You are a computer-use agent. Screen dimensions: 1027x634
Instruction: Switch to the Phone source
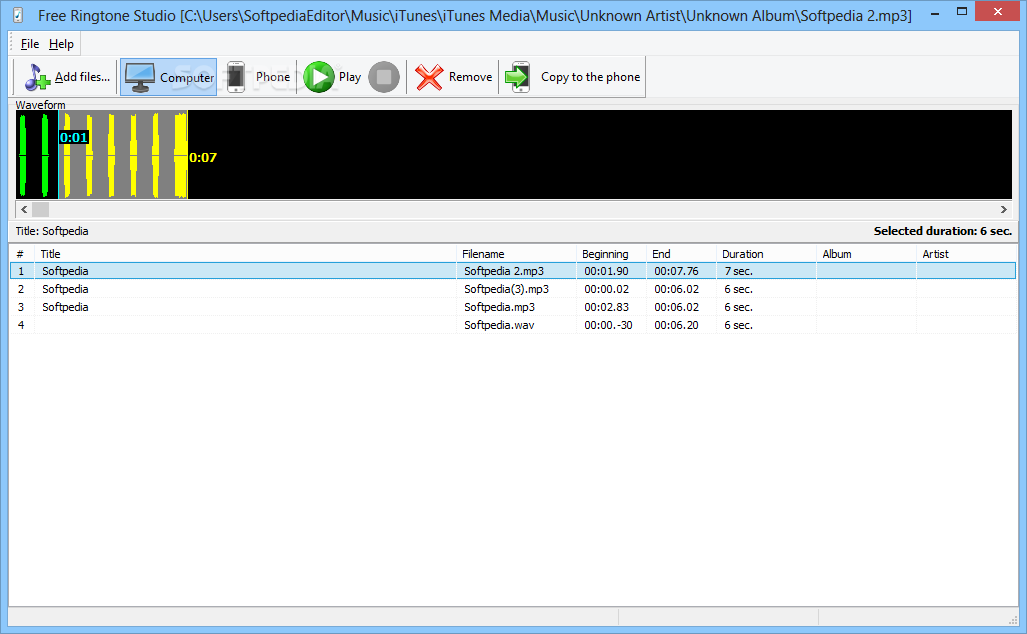(258, 77)
